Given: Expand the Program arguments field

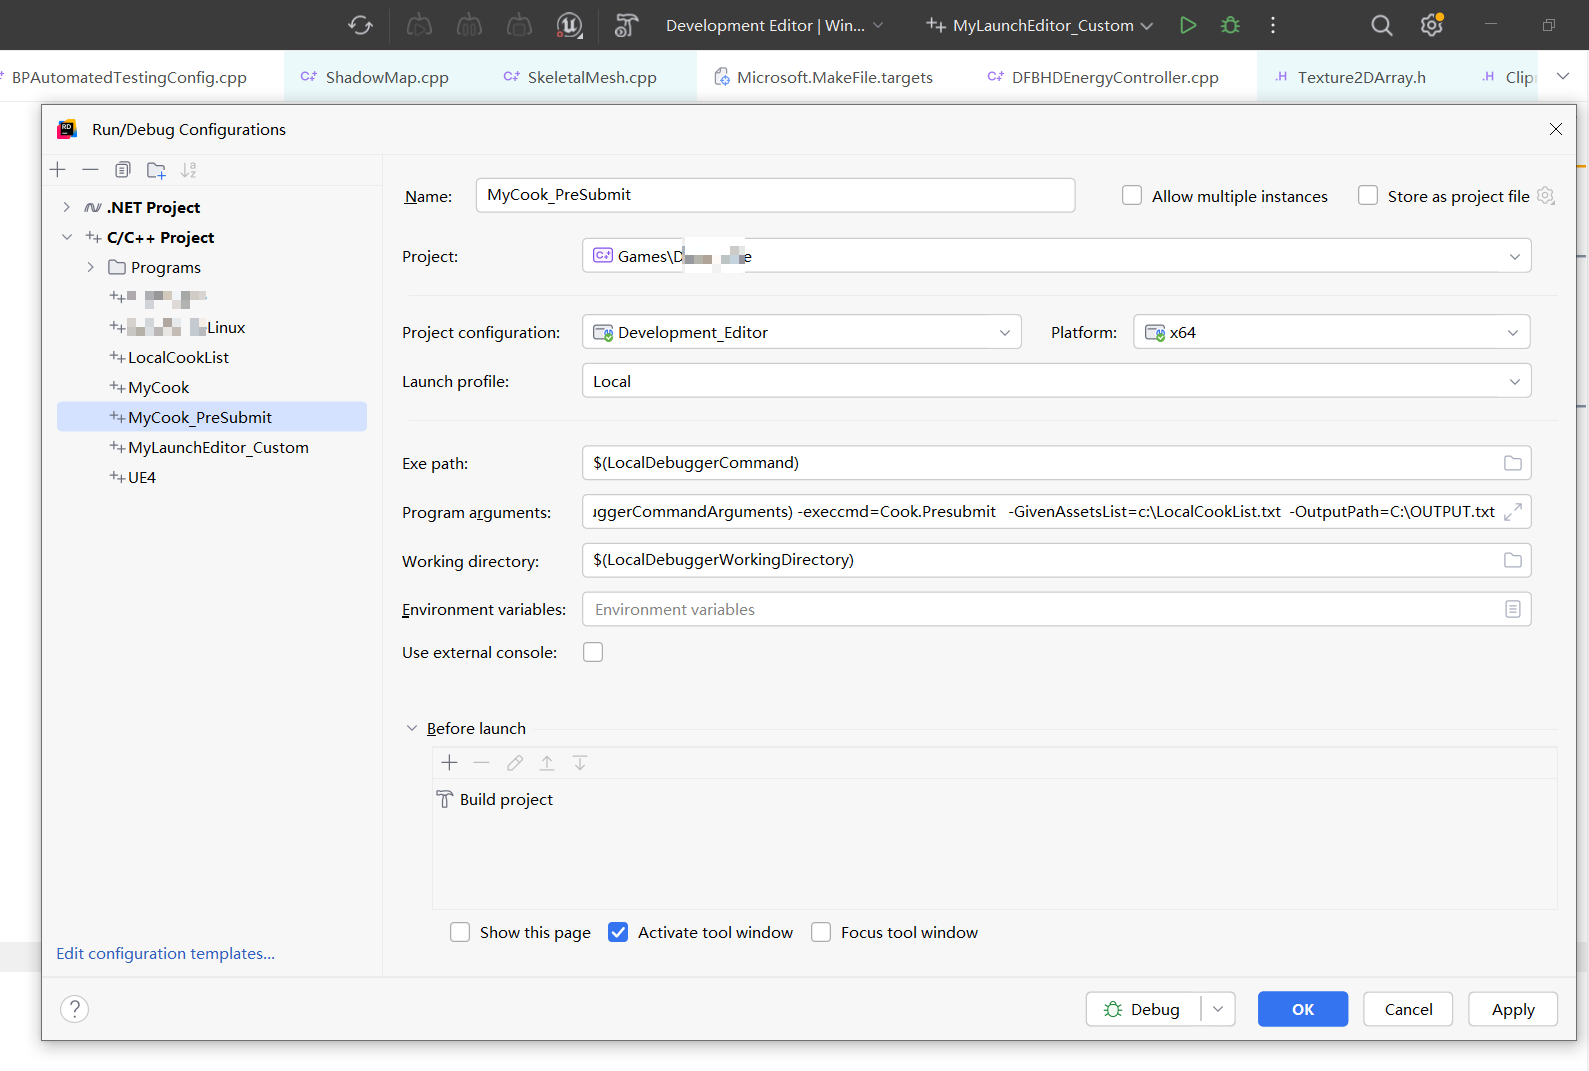Looking at the screenshot, I should [1512, 512].
